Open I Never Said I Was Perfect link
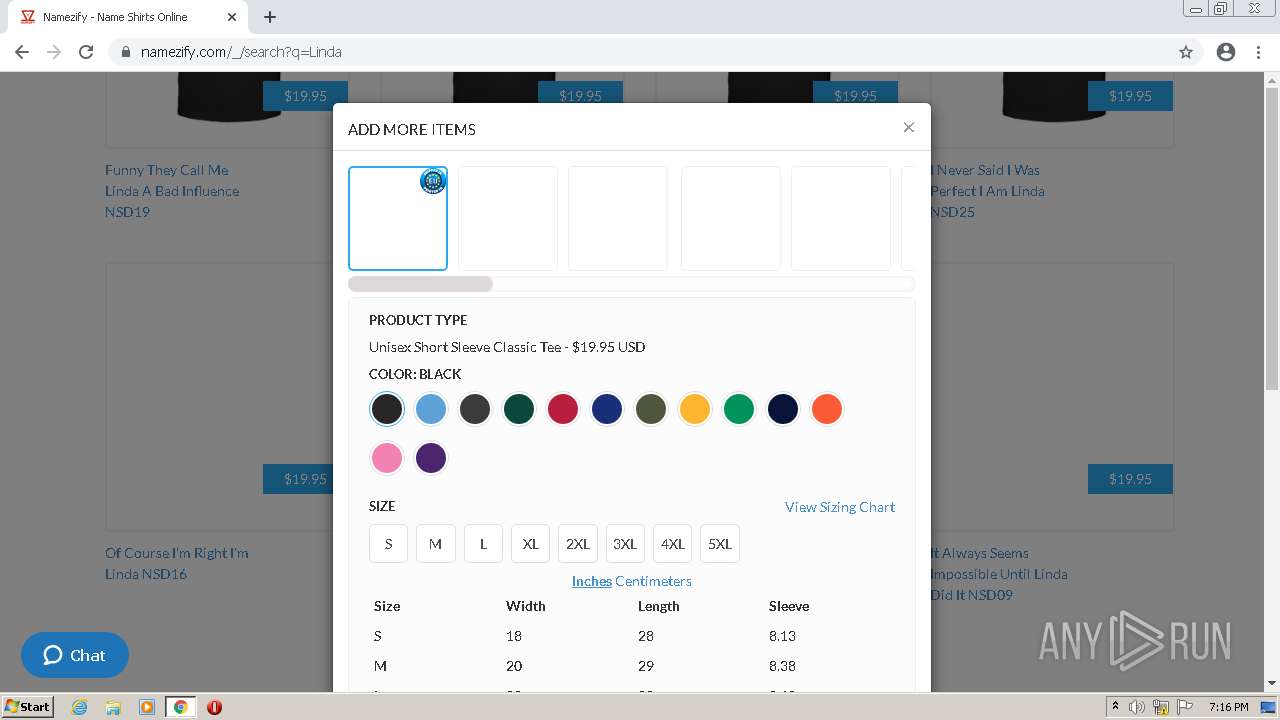Screen dimensions: 1280x720 pyautogui.click(x=987, y=191)
